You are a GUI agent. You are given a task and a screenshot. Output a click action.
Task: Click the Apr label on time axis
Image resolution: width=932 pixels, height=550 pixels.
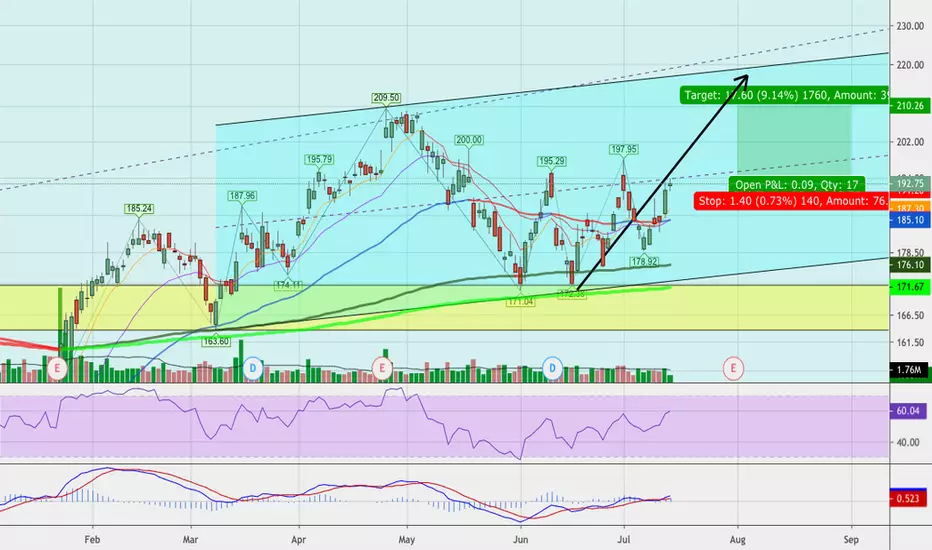[x=298, y=540]
